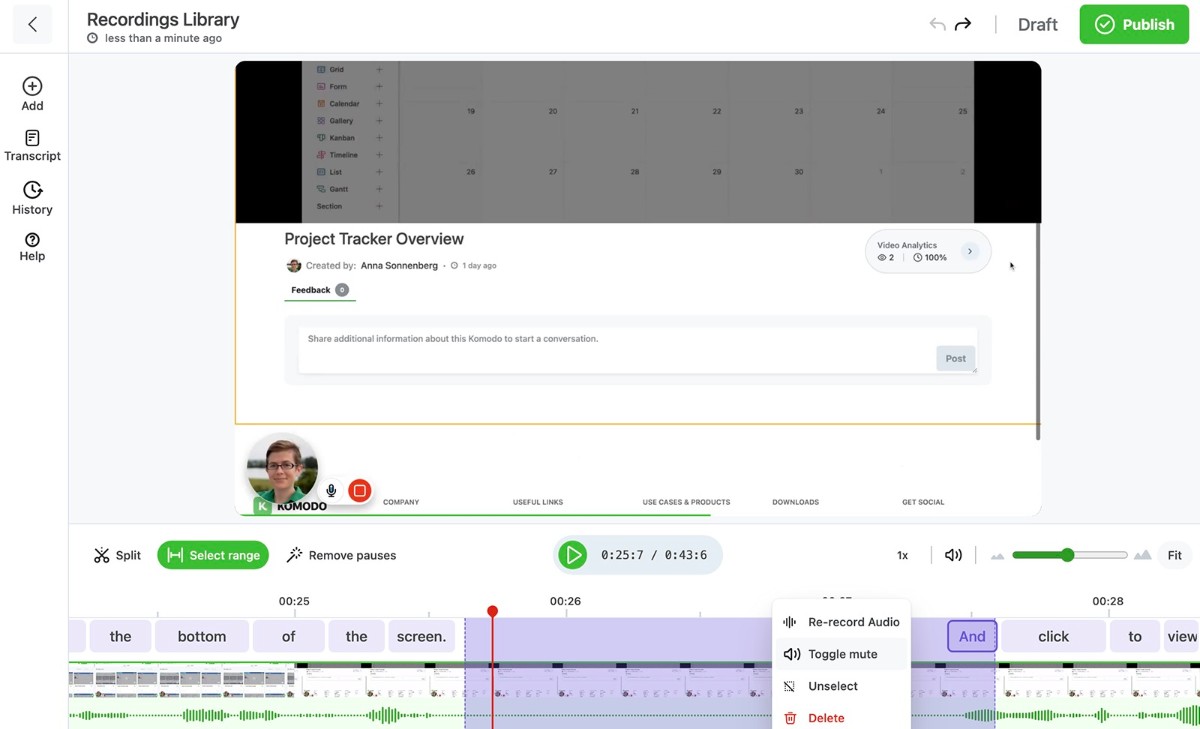Image resolution: width=1200 pixels, height=729 pixels.
Task: Stop recording with the red button
Action: pyautogui.click(x=359, y=490)
